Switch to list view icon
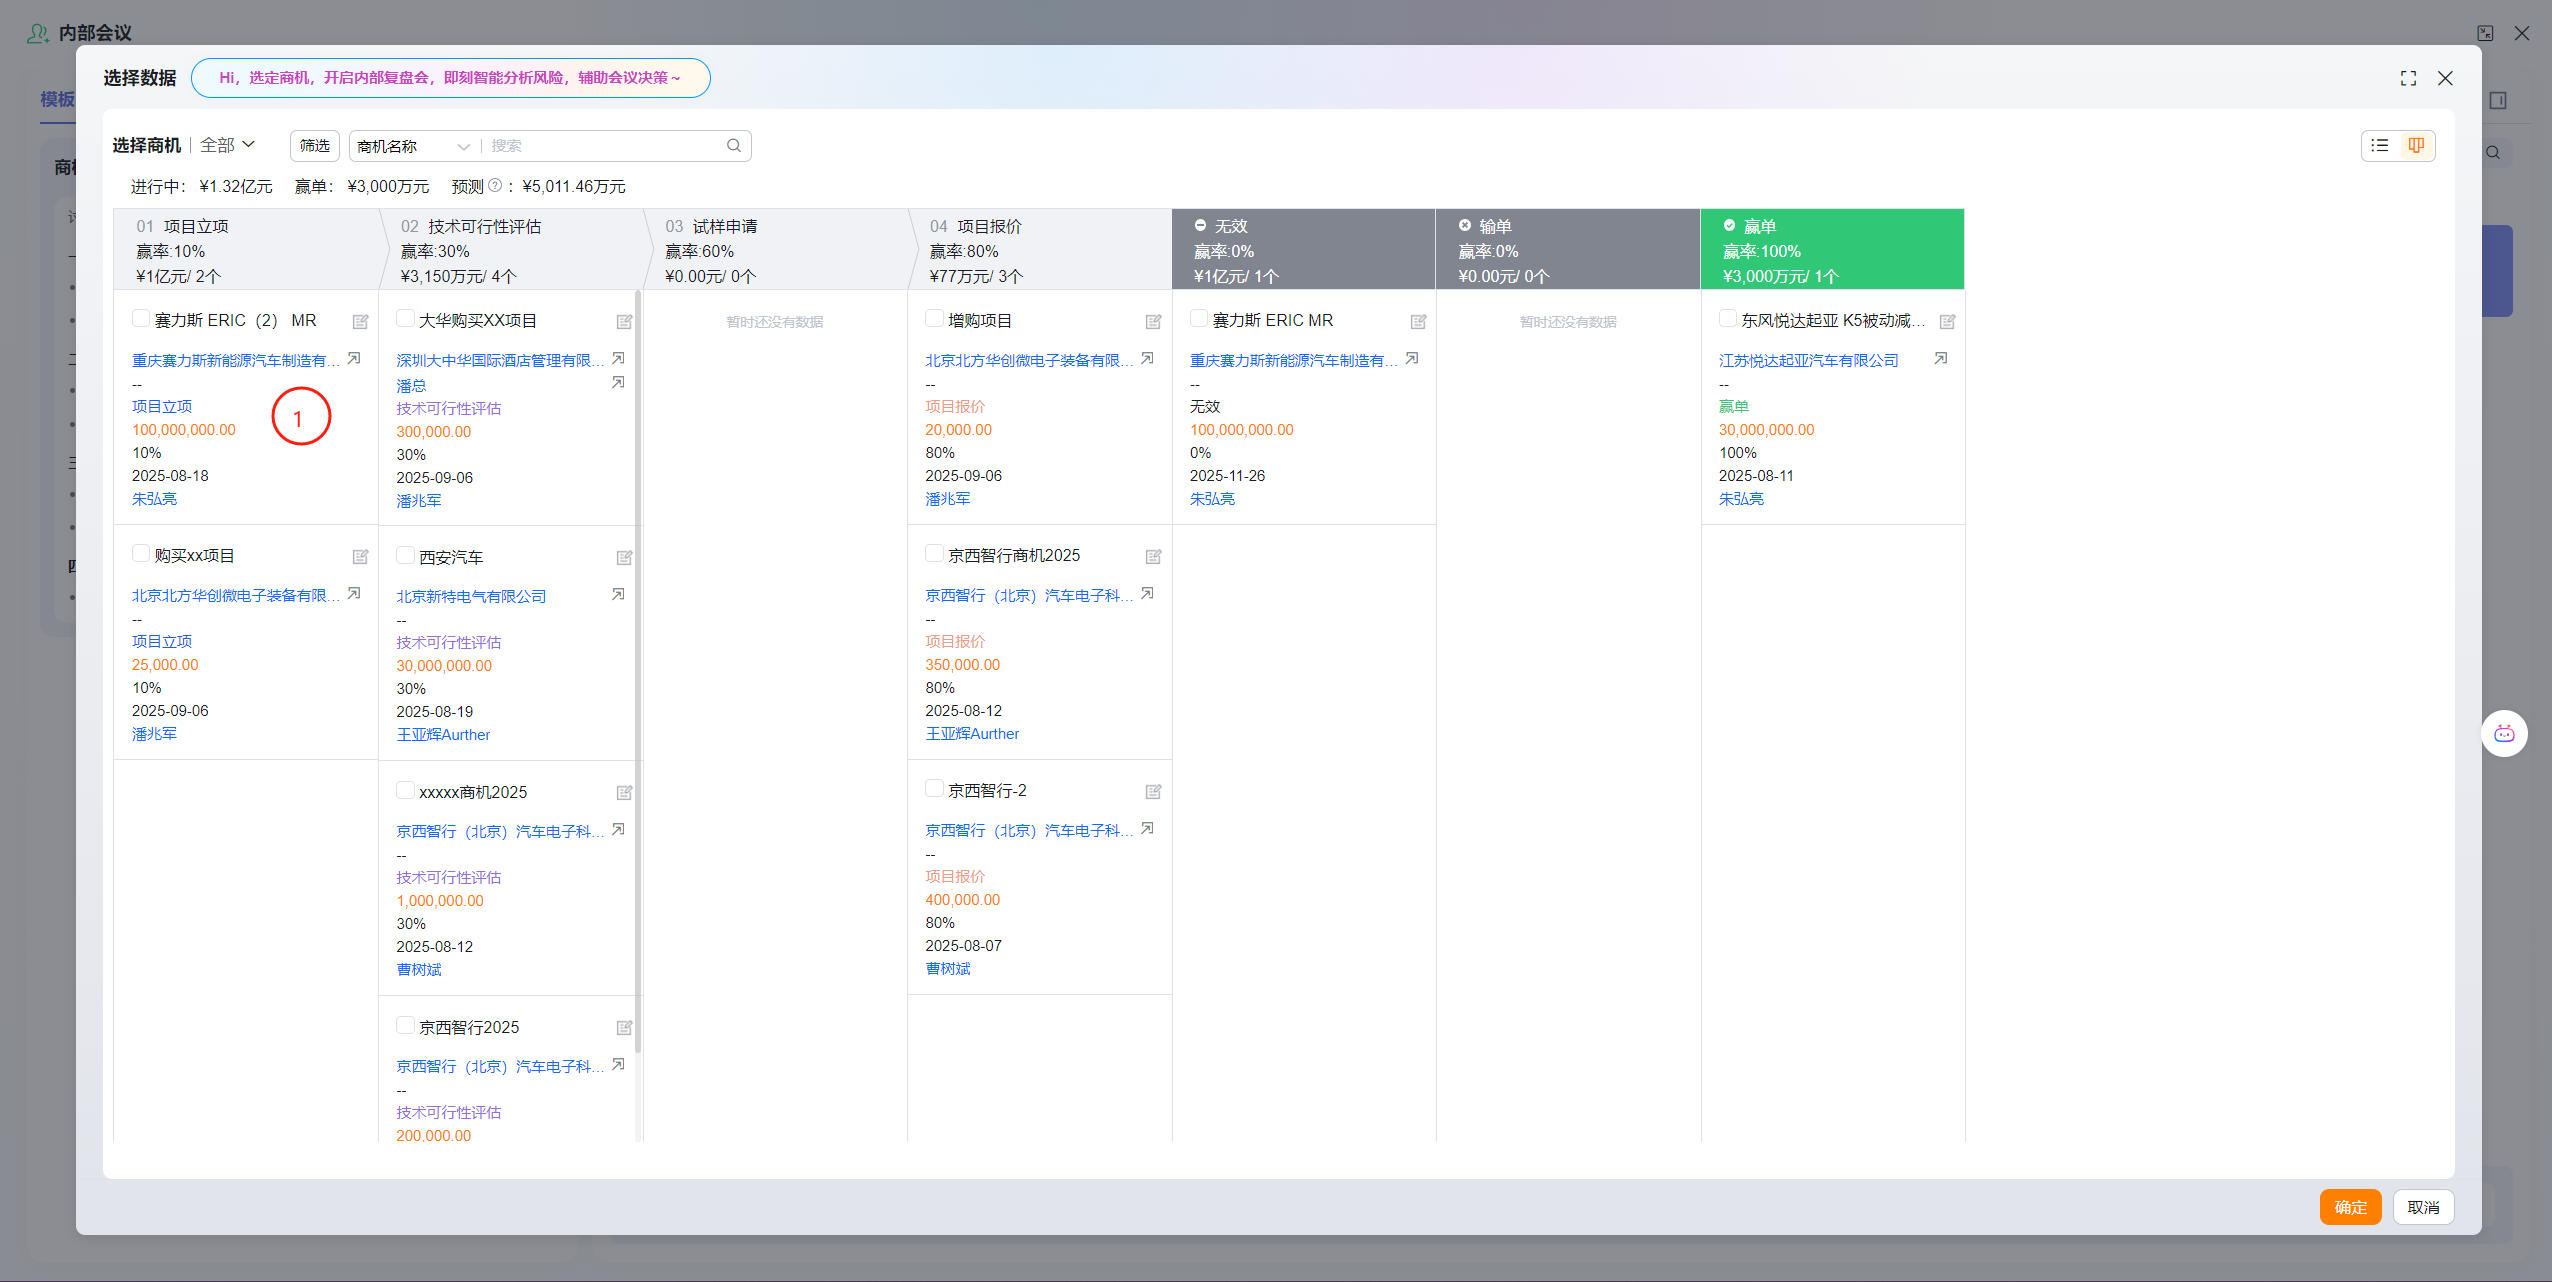 pyautogui.click(x=2380, y=146)
